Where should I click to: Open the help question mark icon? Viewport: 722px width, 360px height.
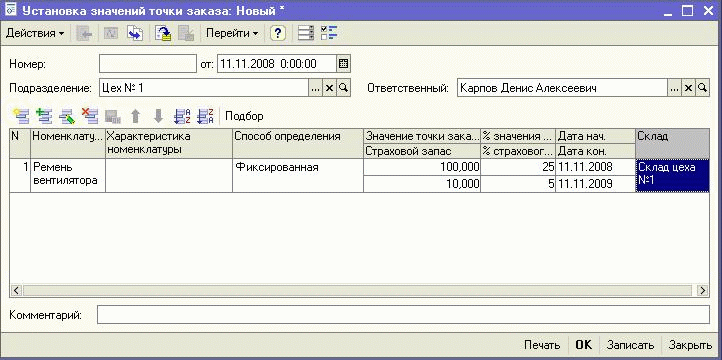(x=278, y=34)
